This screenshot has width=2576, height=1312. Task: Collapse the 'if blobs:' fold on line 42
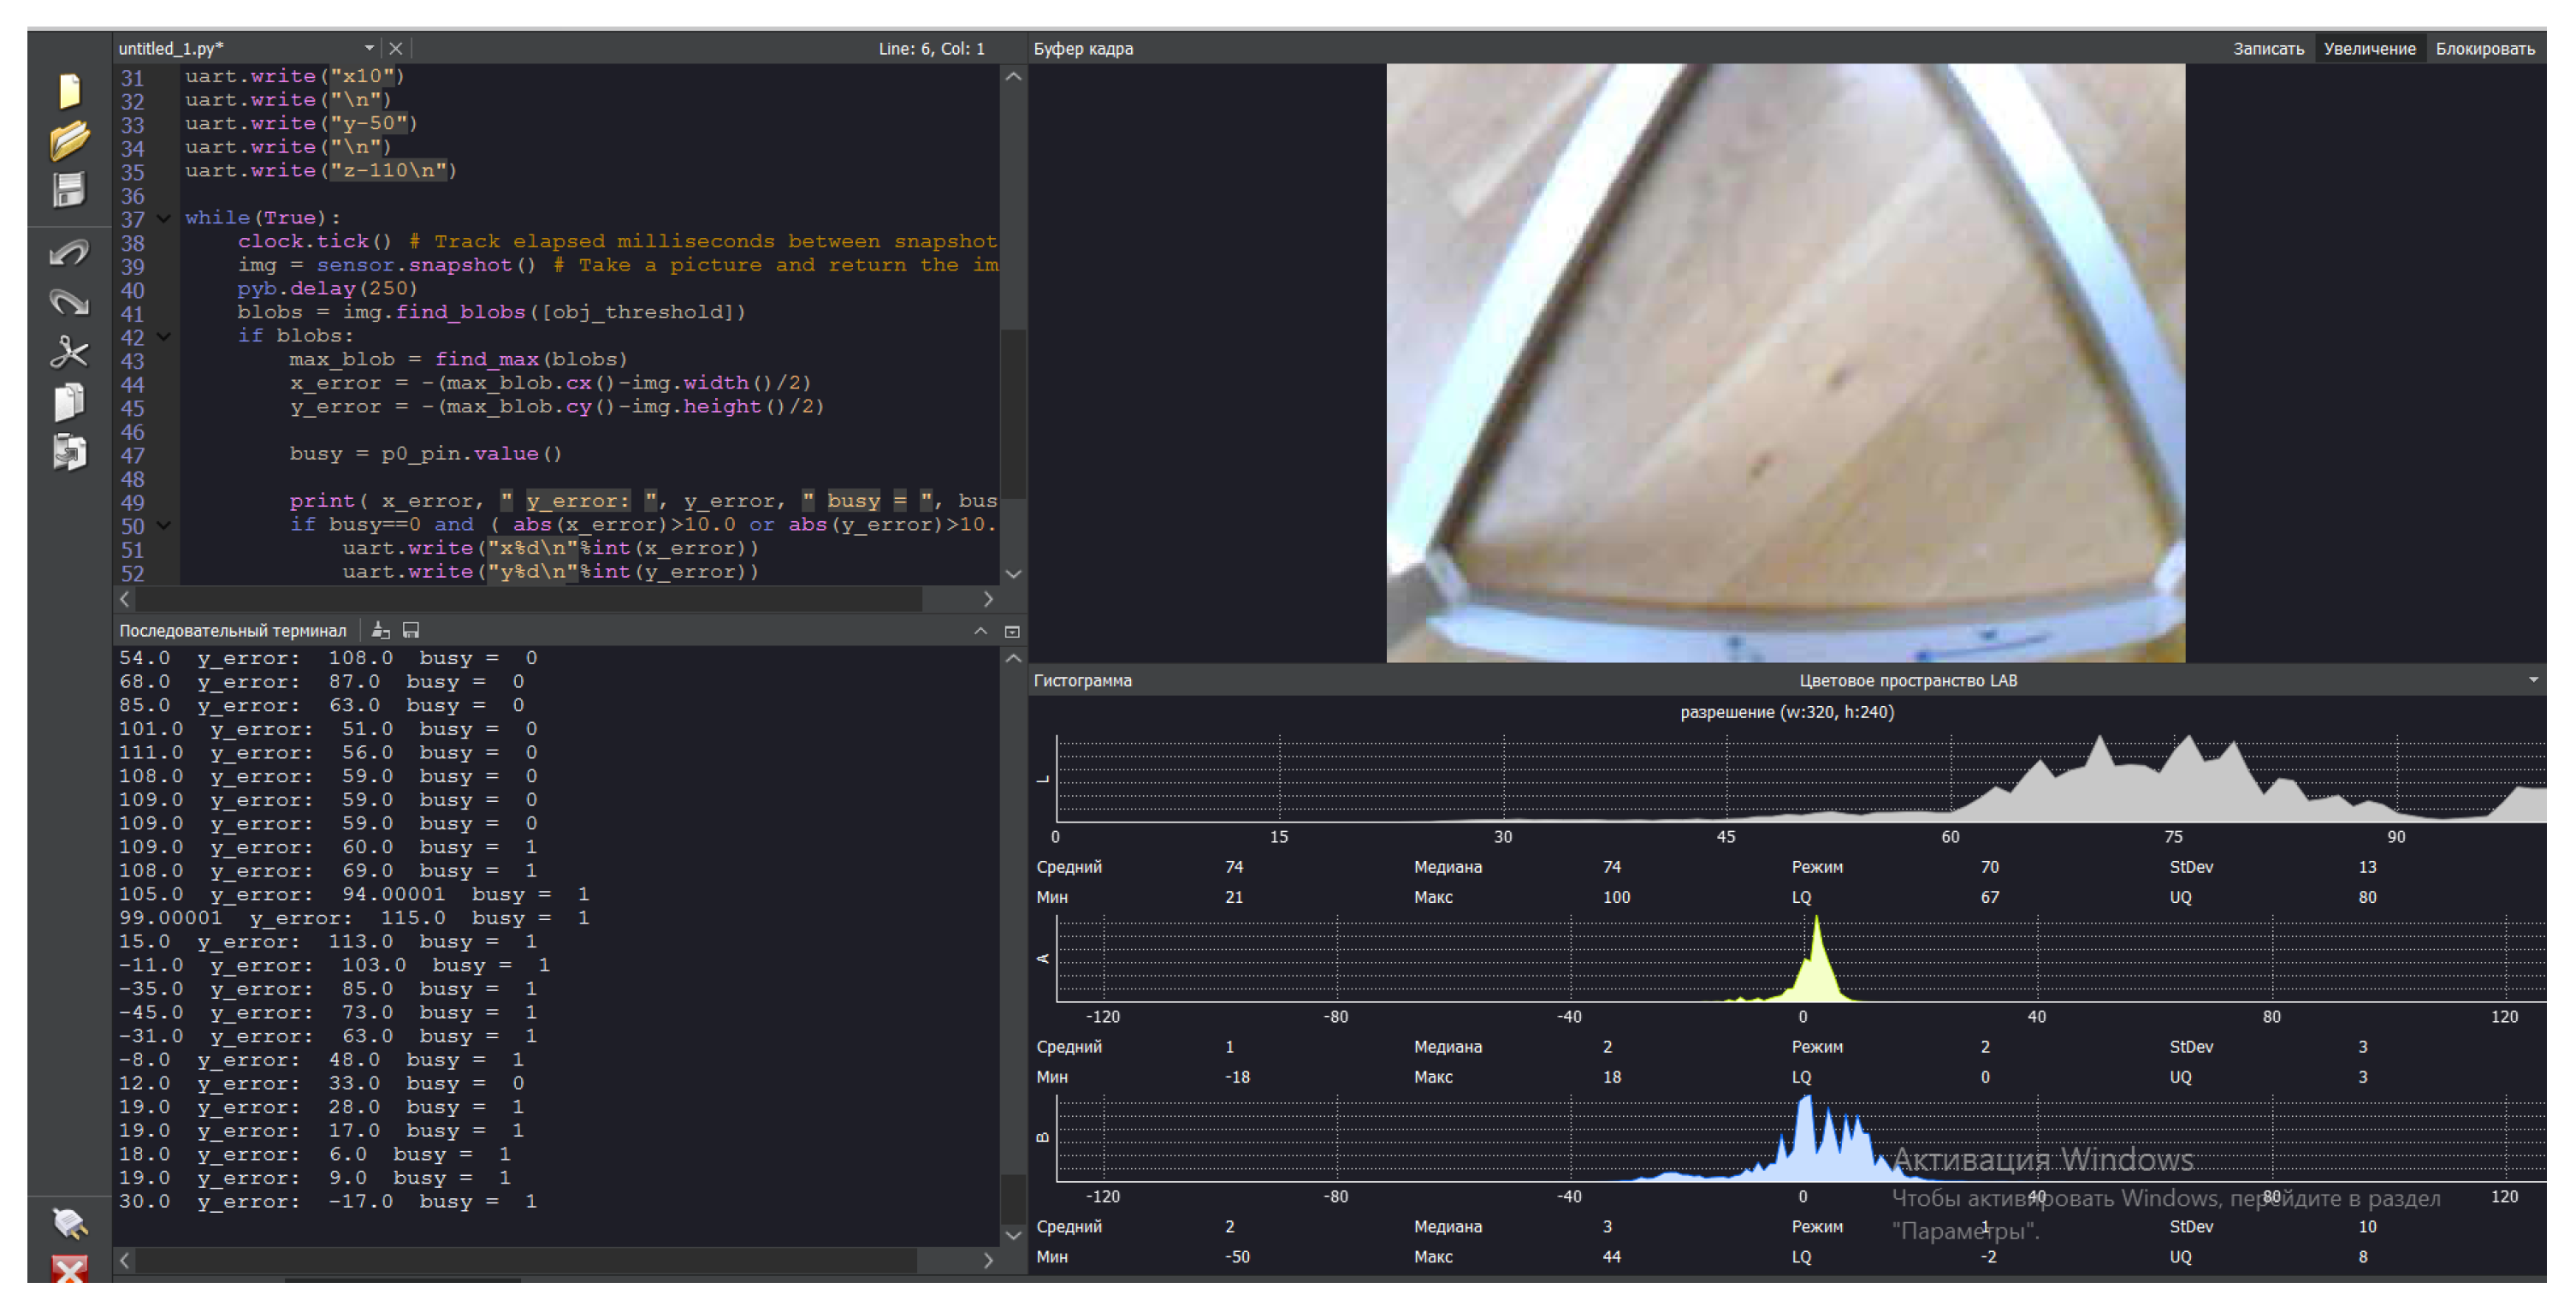click(164, 336)
